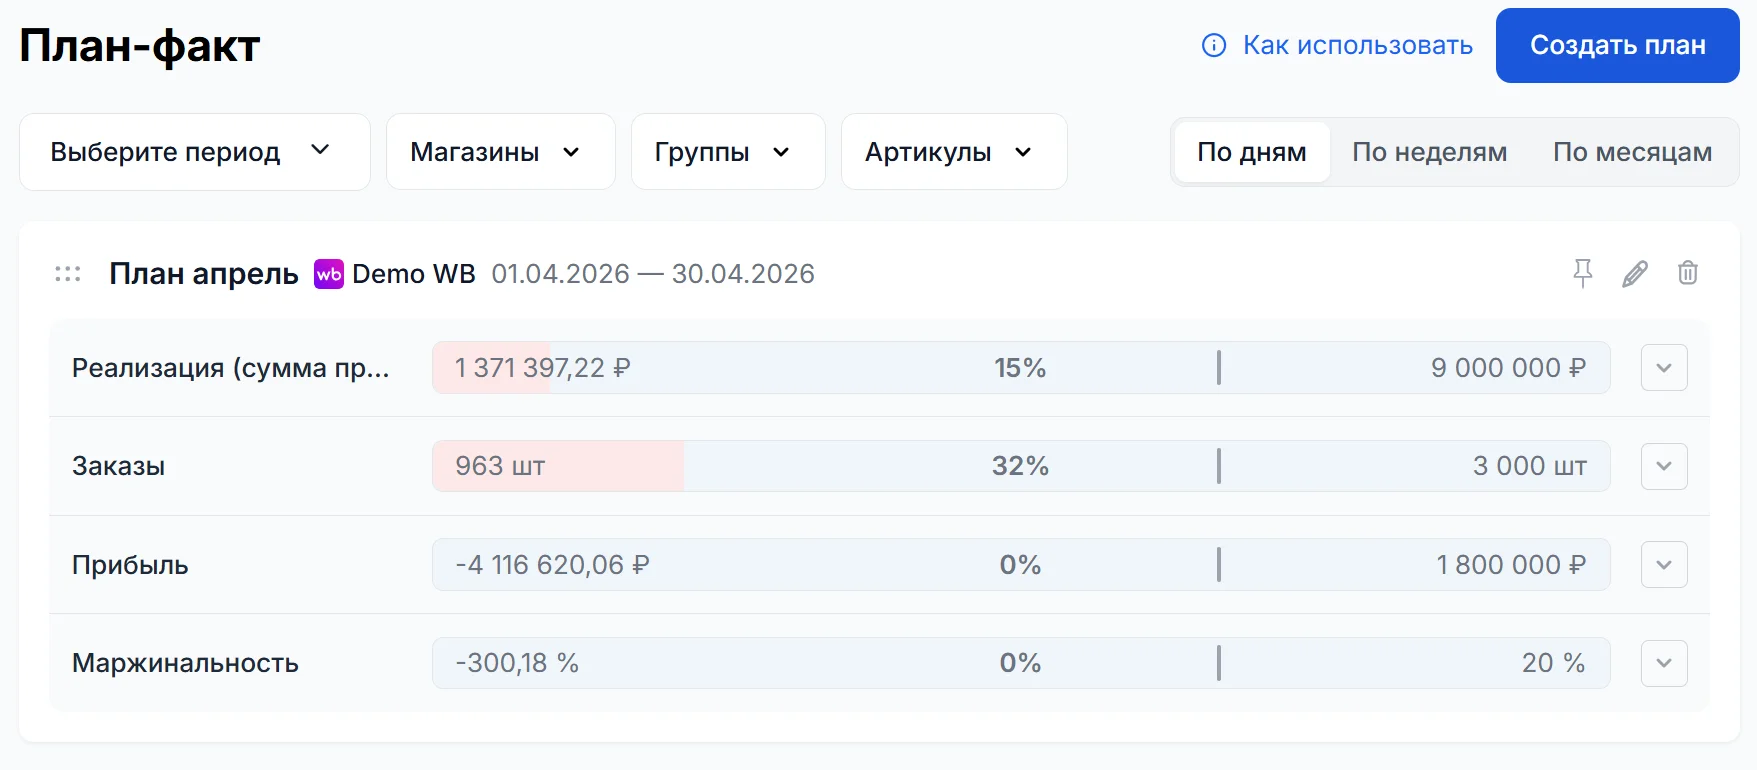
Task: Click the date range 01.04.2026 — 30.04.2026
Action: coord(653,274)
